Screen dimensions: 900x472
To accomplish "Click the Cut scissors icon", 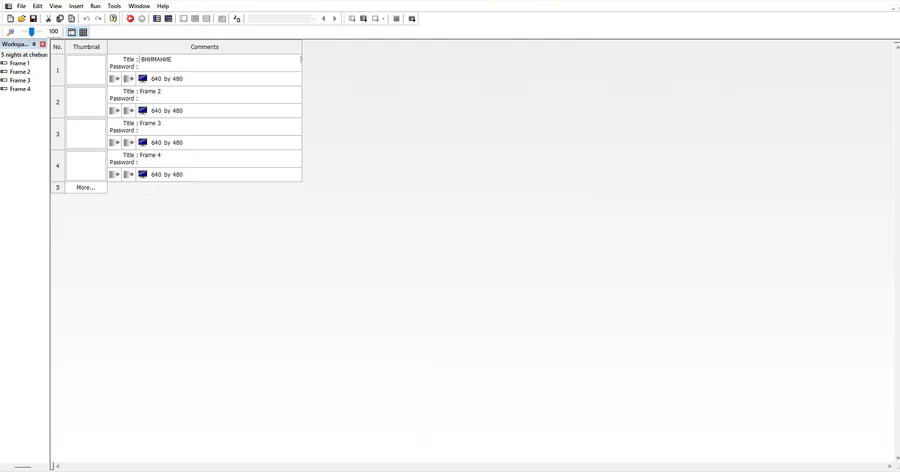I will tap(48, 19).
